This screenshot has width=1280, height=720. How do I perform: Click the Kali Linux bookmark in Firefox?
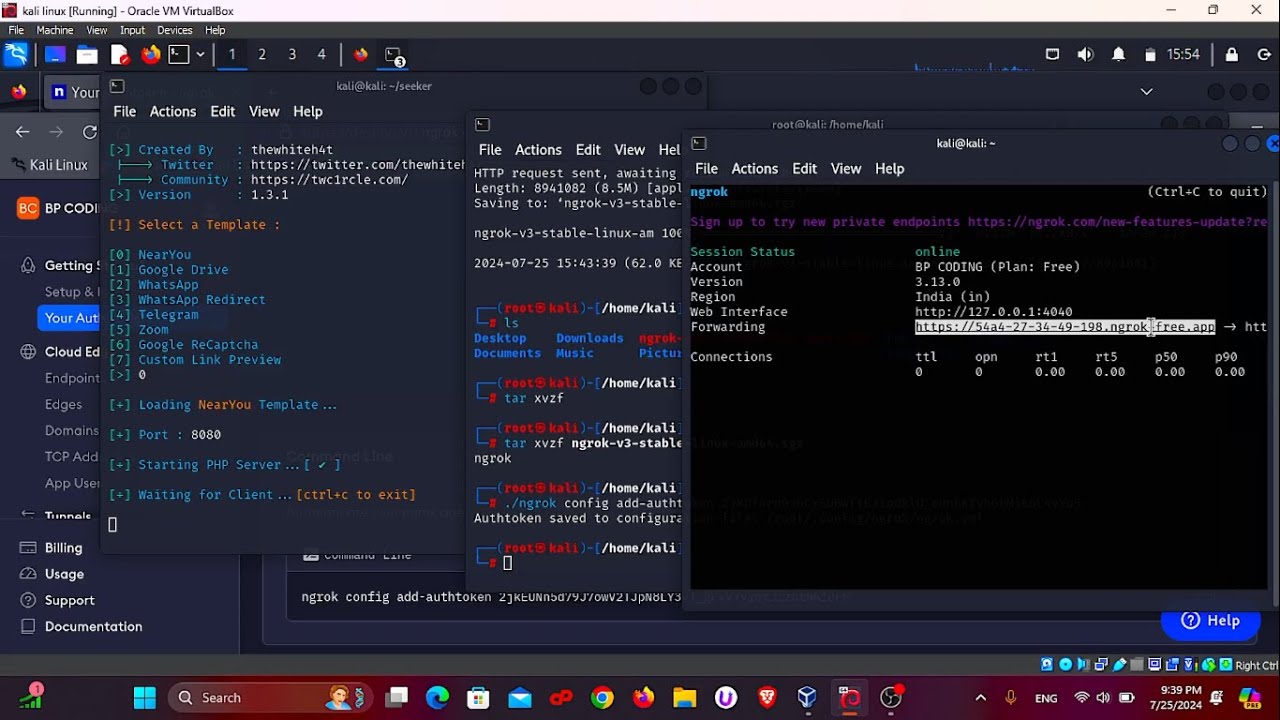(50, 165)
